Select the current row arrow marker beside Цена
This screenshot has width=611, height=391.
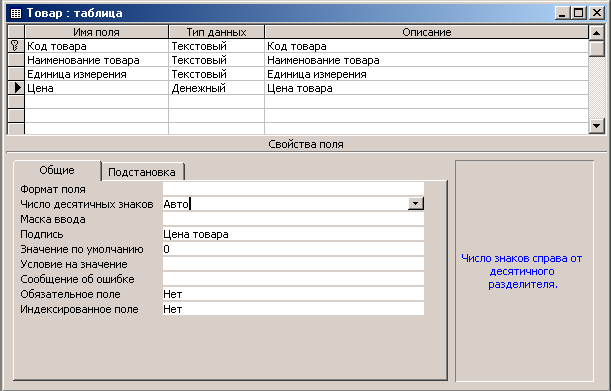coord(16,88)
